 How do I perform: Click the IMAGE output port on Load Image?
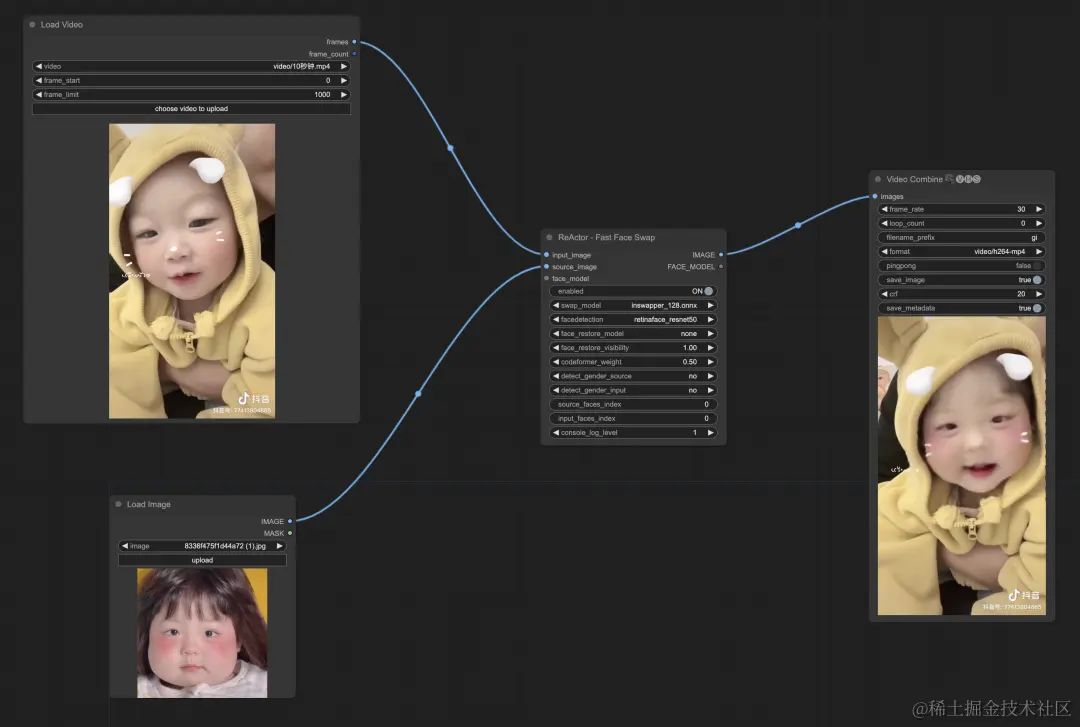290,521
